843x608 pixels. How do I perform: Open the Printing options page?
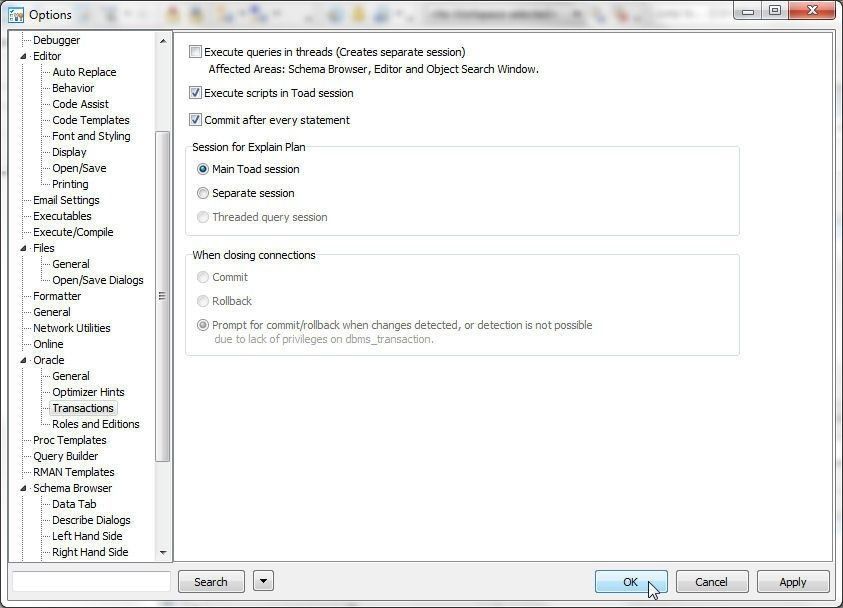click(70, 184)
